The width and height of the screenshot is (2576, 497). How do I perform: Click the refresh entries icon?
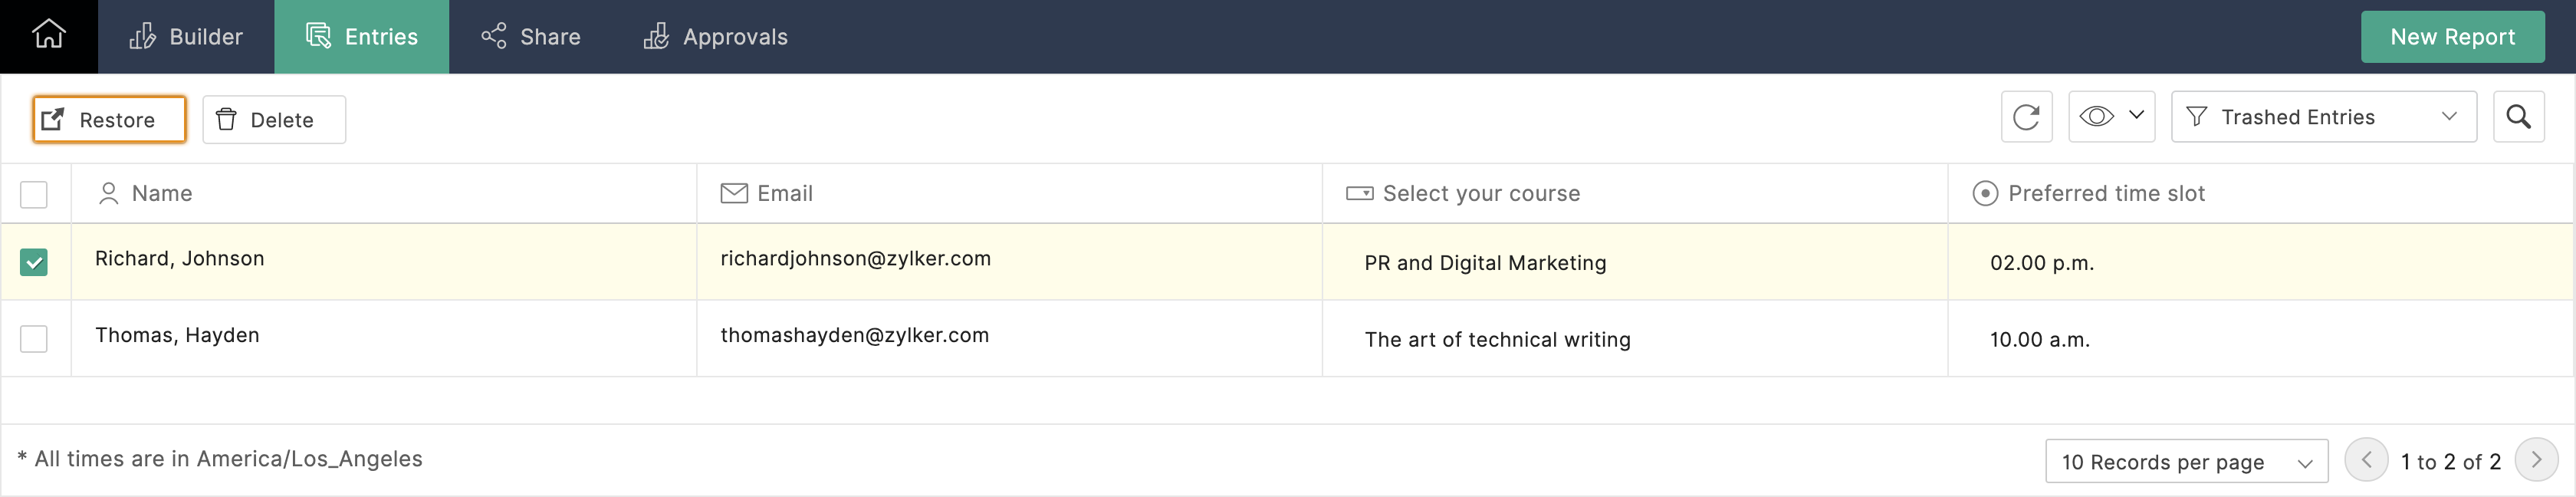point(2026,117)
